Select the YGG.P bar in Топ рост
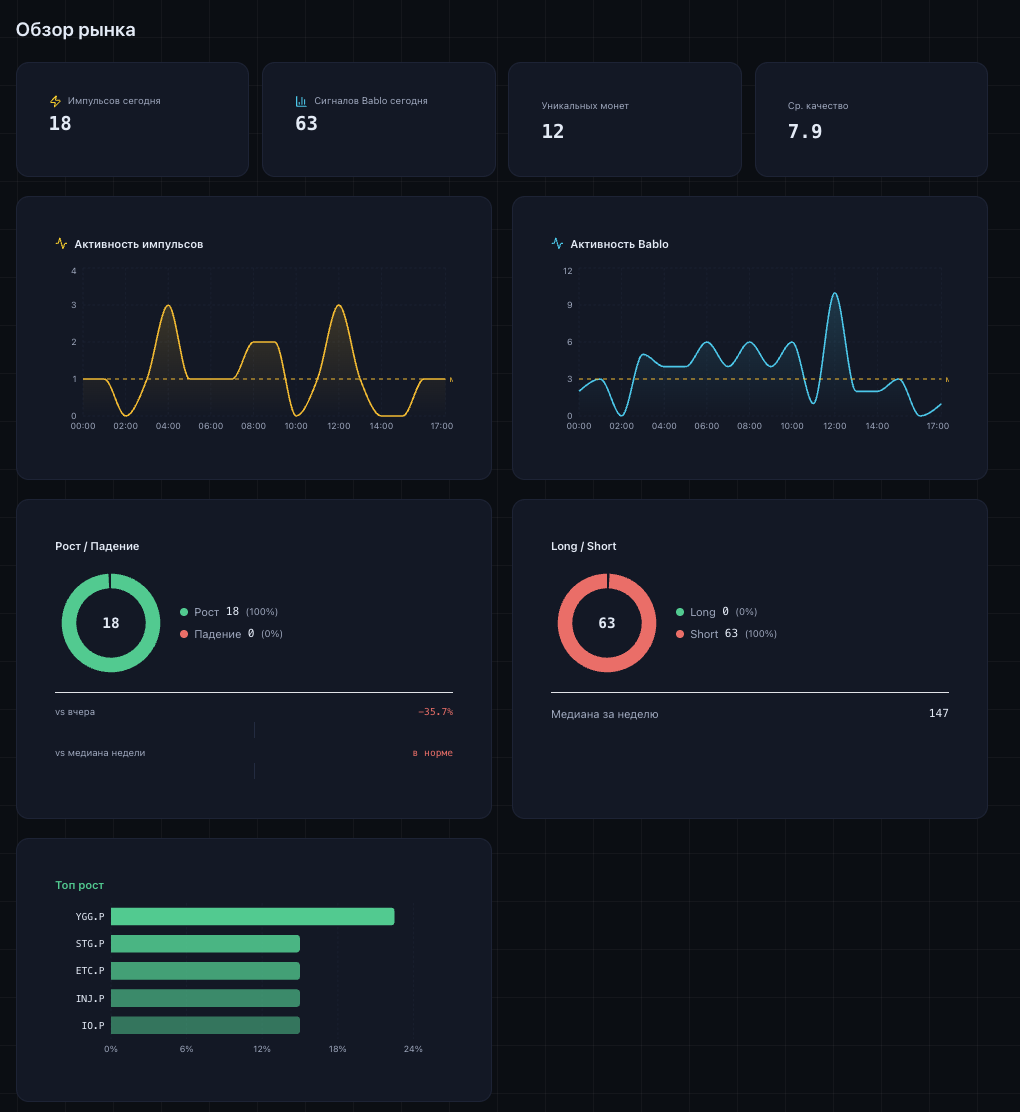1020x1112 pixels. click(x=252, y=916)
